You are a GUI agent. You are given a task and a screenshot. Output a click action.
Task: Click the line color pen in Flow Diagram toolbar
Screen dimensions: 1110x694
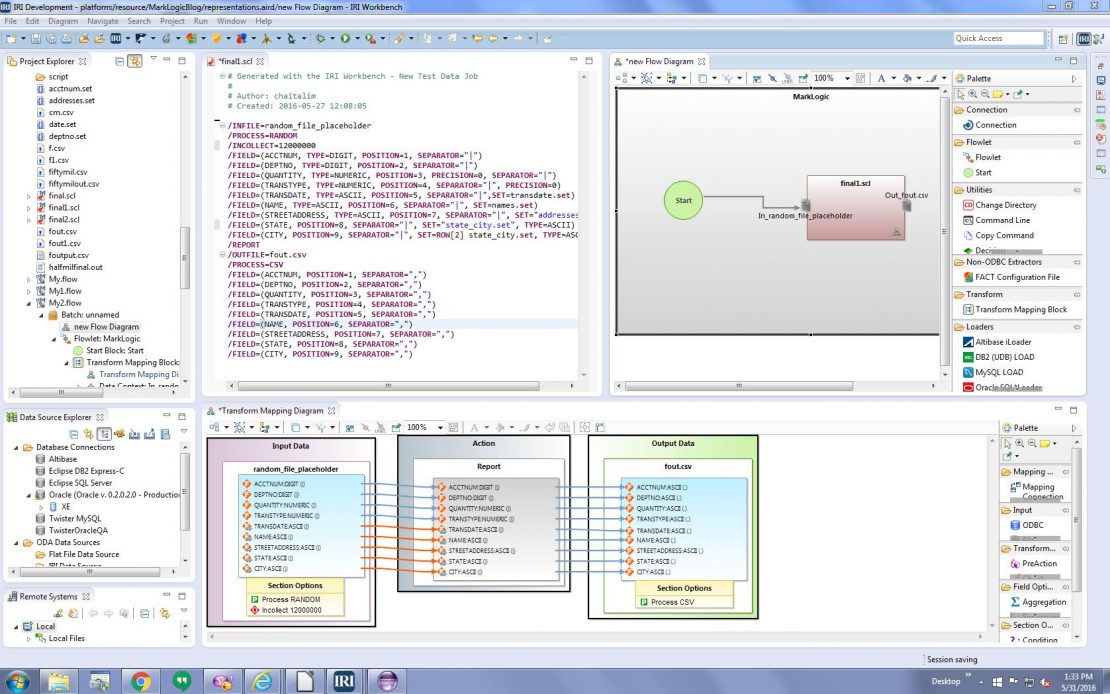click(x=932, y=78)
